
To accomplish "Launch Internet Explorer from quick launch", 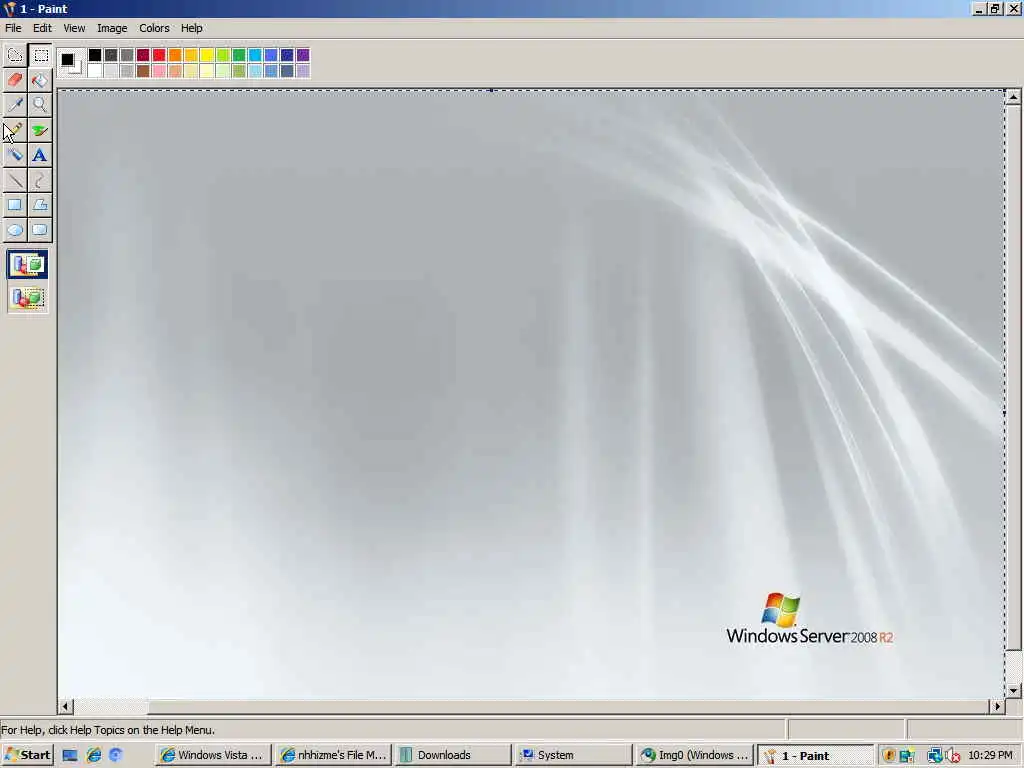I will click(93, 755).
